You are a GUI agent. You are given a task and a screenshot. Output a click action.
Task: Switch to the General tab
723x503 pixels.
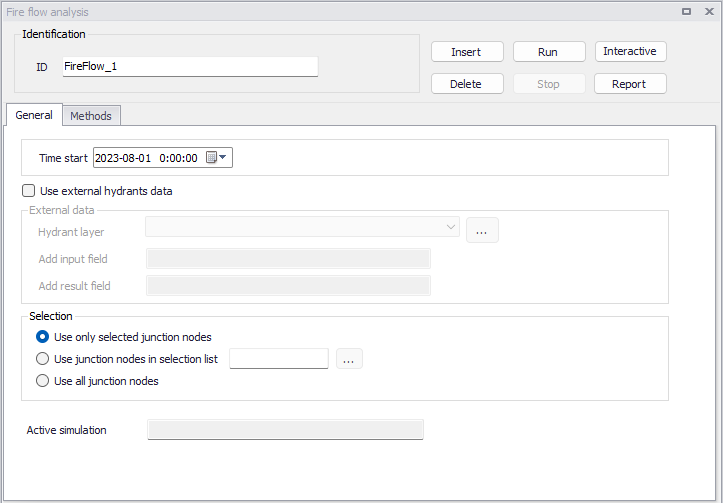34,115
